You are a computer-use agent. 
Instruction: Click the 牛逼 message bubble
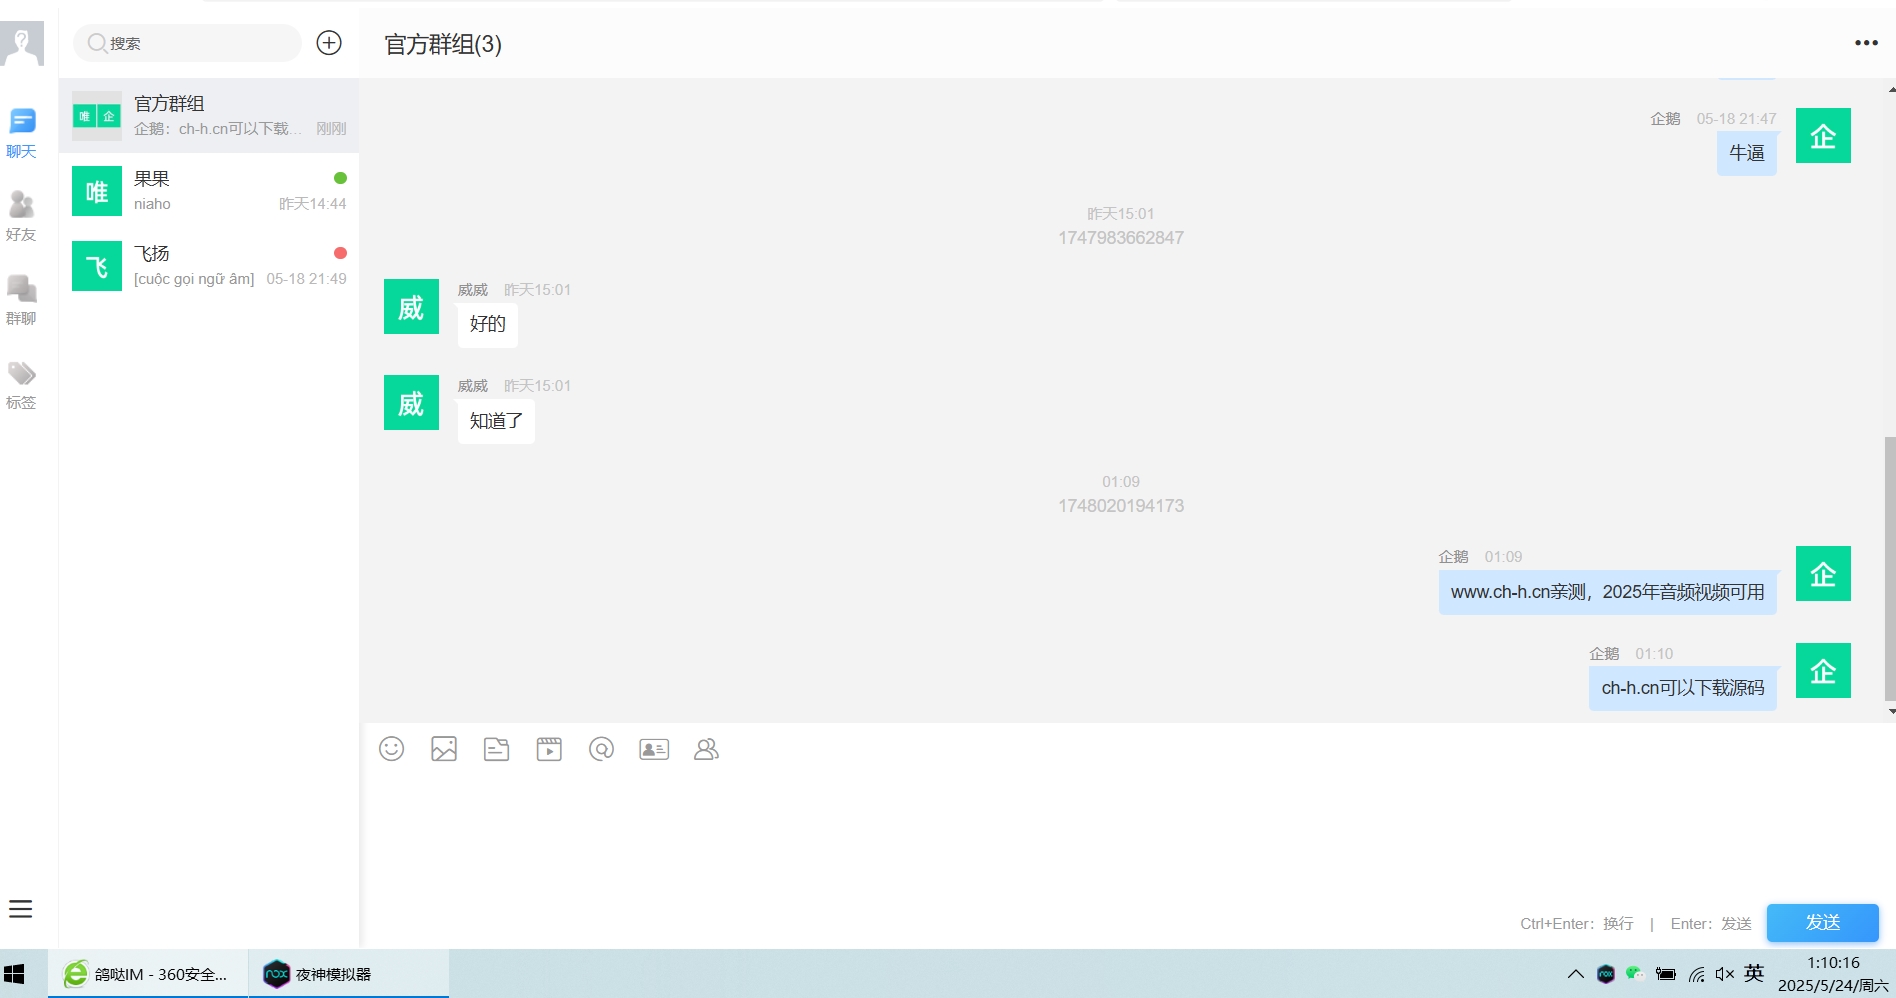(1747, 153)
